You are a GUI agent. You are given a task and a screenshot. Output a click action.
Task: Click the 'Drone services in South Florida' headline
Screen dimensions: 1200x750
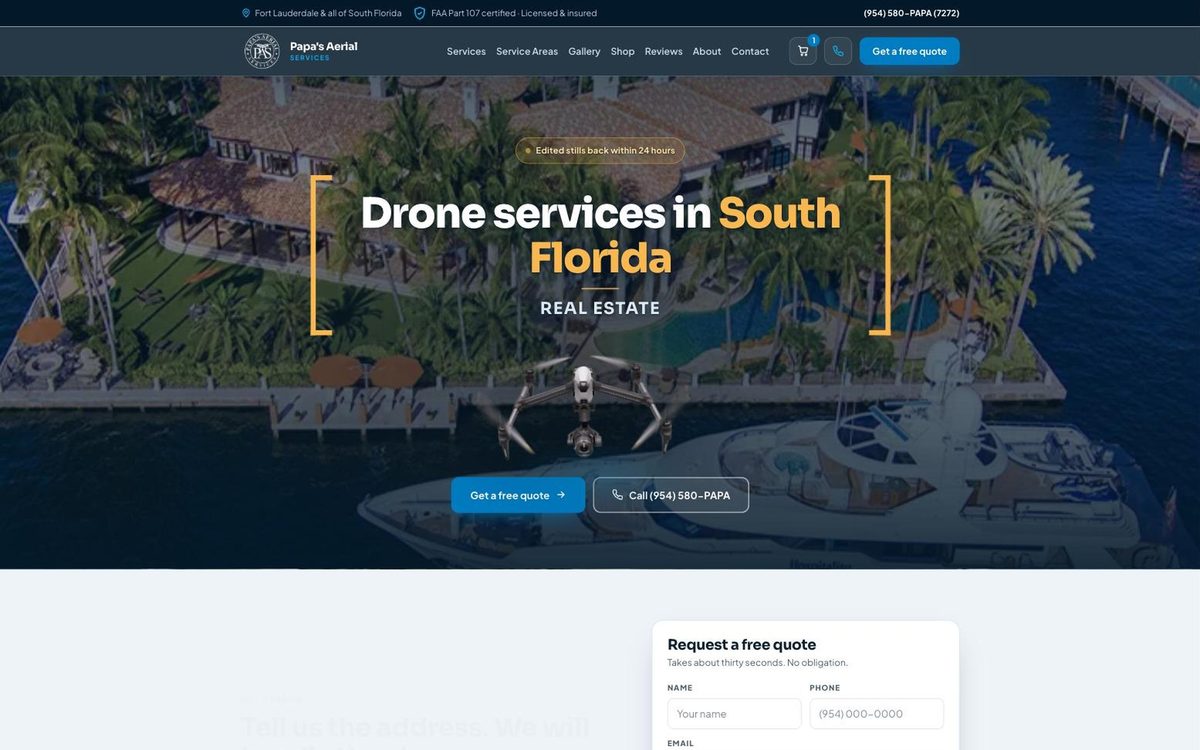(x=600, y=235)
